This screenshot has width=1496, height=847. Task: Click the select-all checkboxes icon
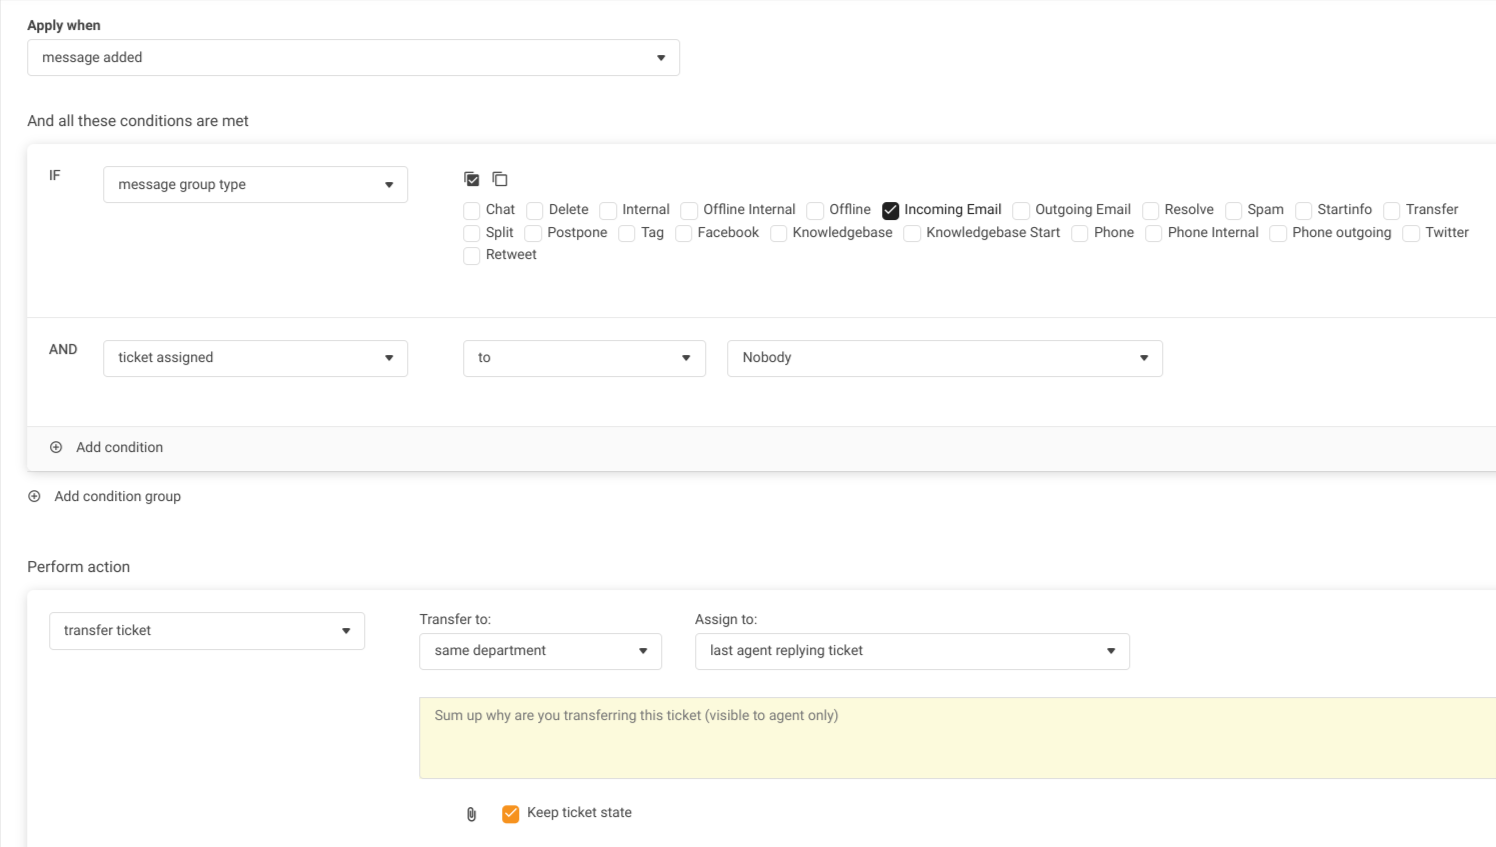click(x=472, y=179)
